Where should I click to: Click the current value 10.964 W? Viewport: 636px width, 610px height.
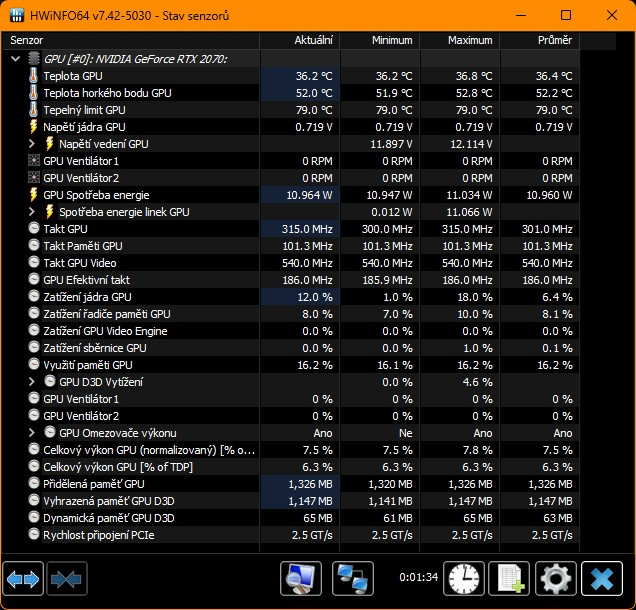tap(309, 195)
